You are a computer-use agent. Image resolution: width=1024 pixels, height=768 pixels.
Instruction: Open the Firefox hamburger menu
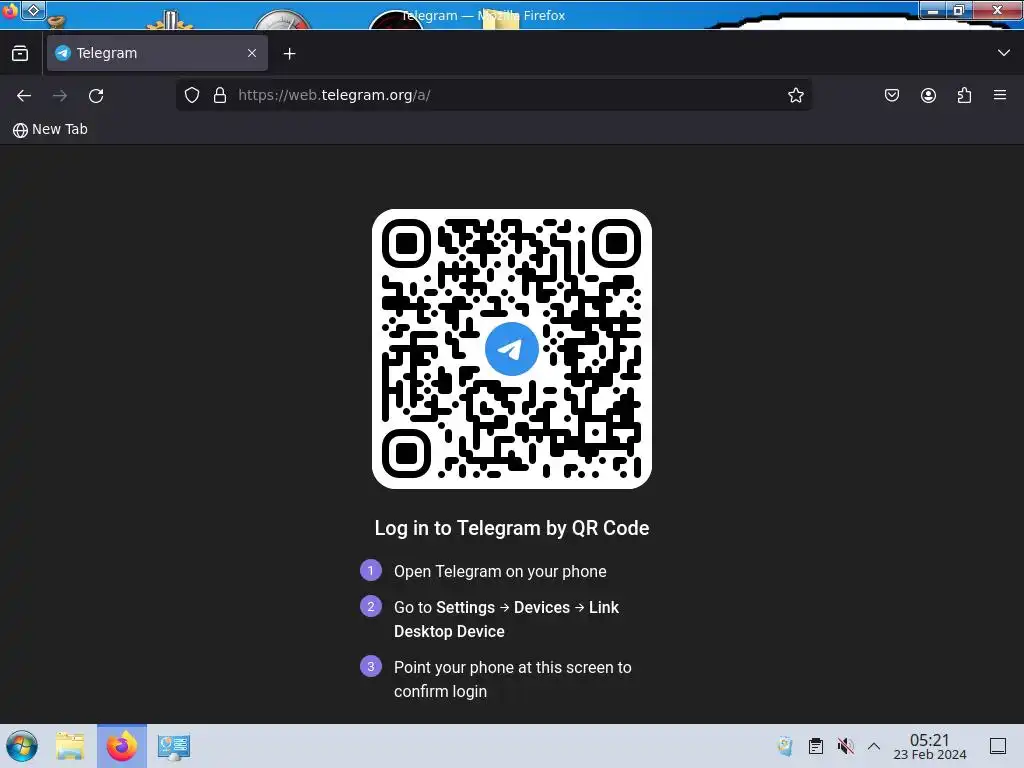tap(1000, 95)
